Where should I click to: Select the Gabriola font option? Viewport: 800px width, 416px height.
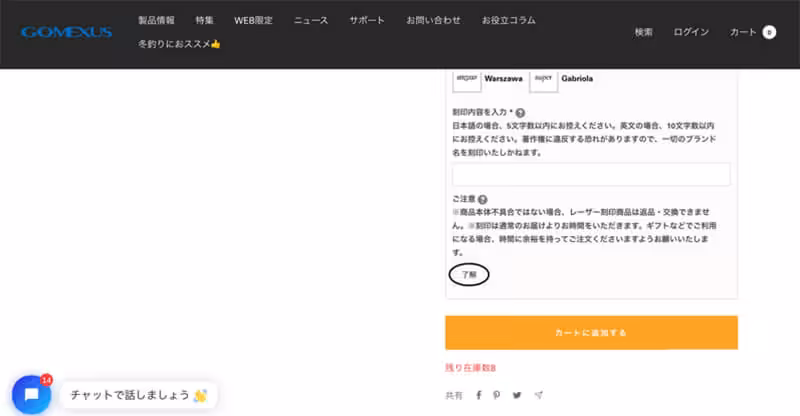[577, 79]
